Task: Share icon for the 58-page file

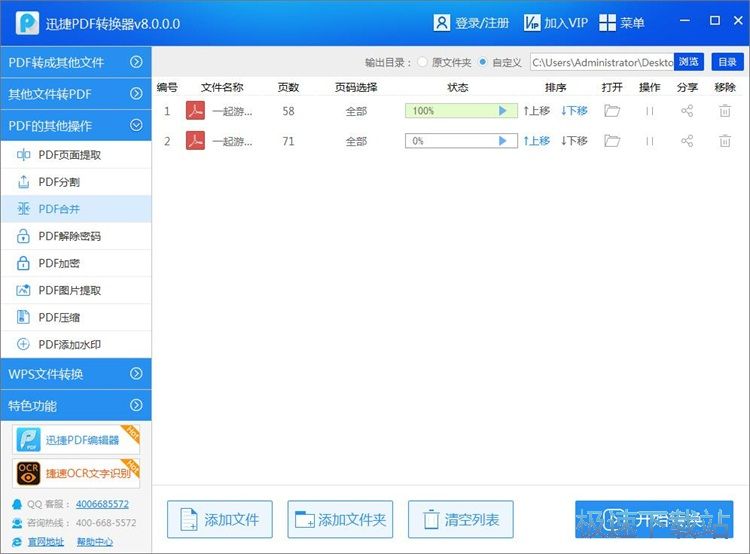Action: click(687, 111)
